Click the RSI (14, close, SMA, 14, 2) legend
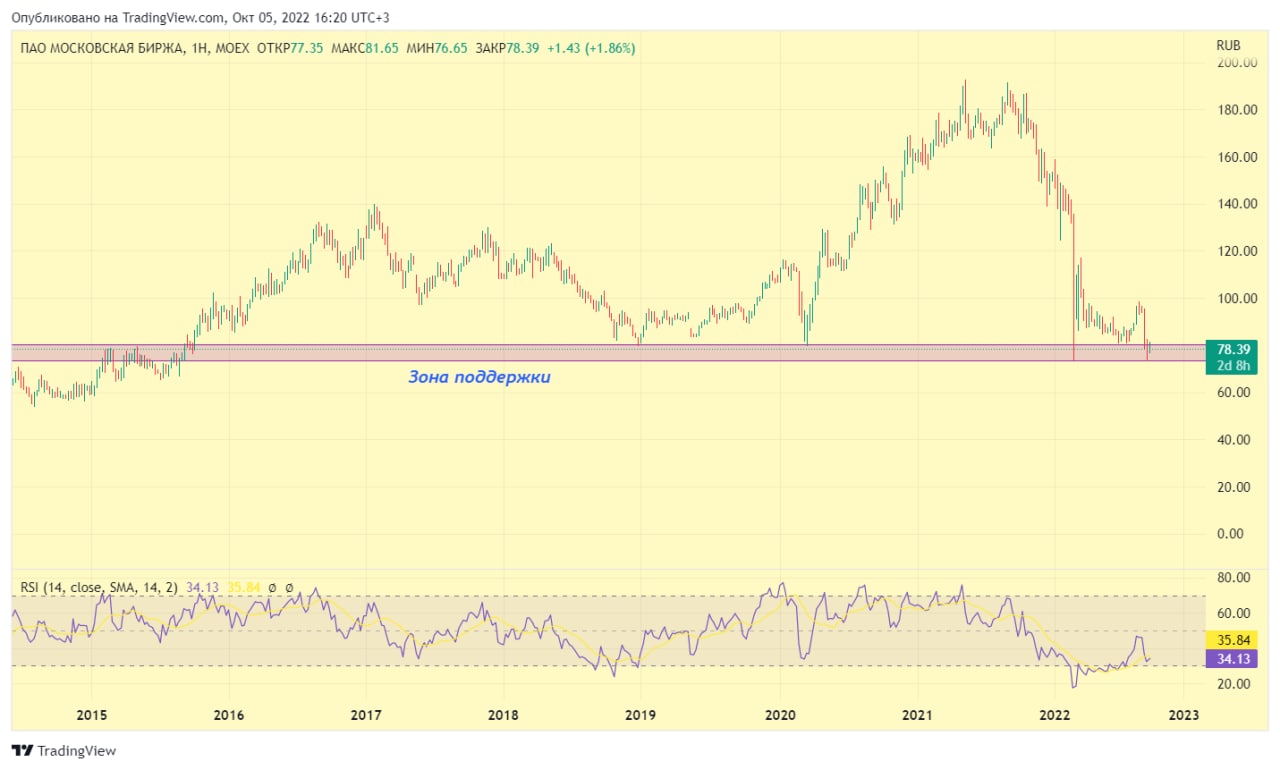1280x770 pixels. (99, 588)
